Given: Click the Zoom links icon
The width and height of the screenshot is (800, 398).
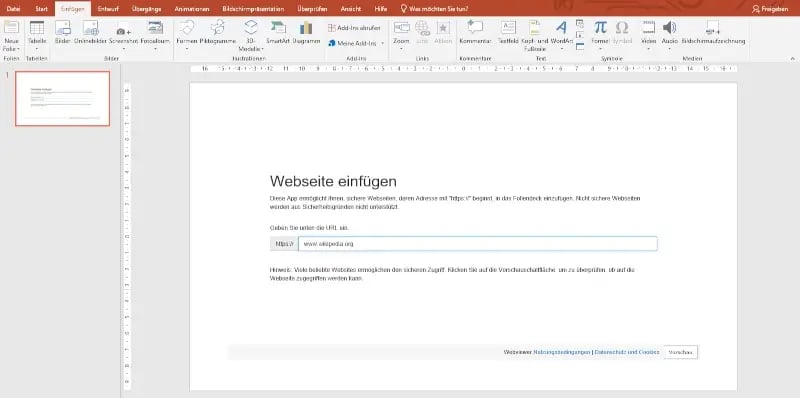Looking at the screenshot, I should (402, 28).
